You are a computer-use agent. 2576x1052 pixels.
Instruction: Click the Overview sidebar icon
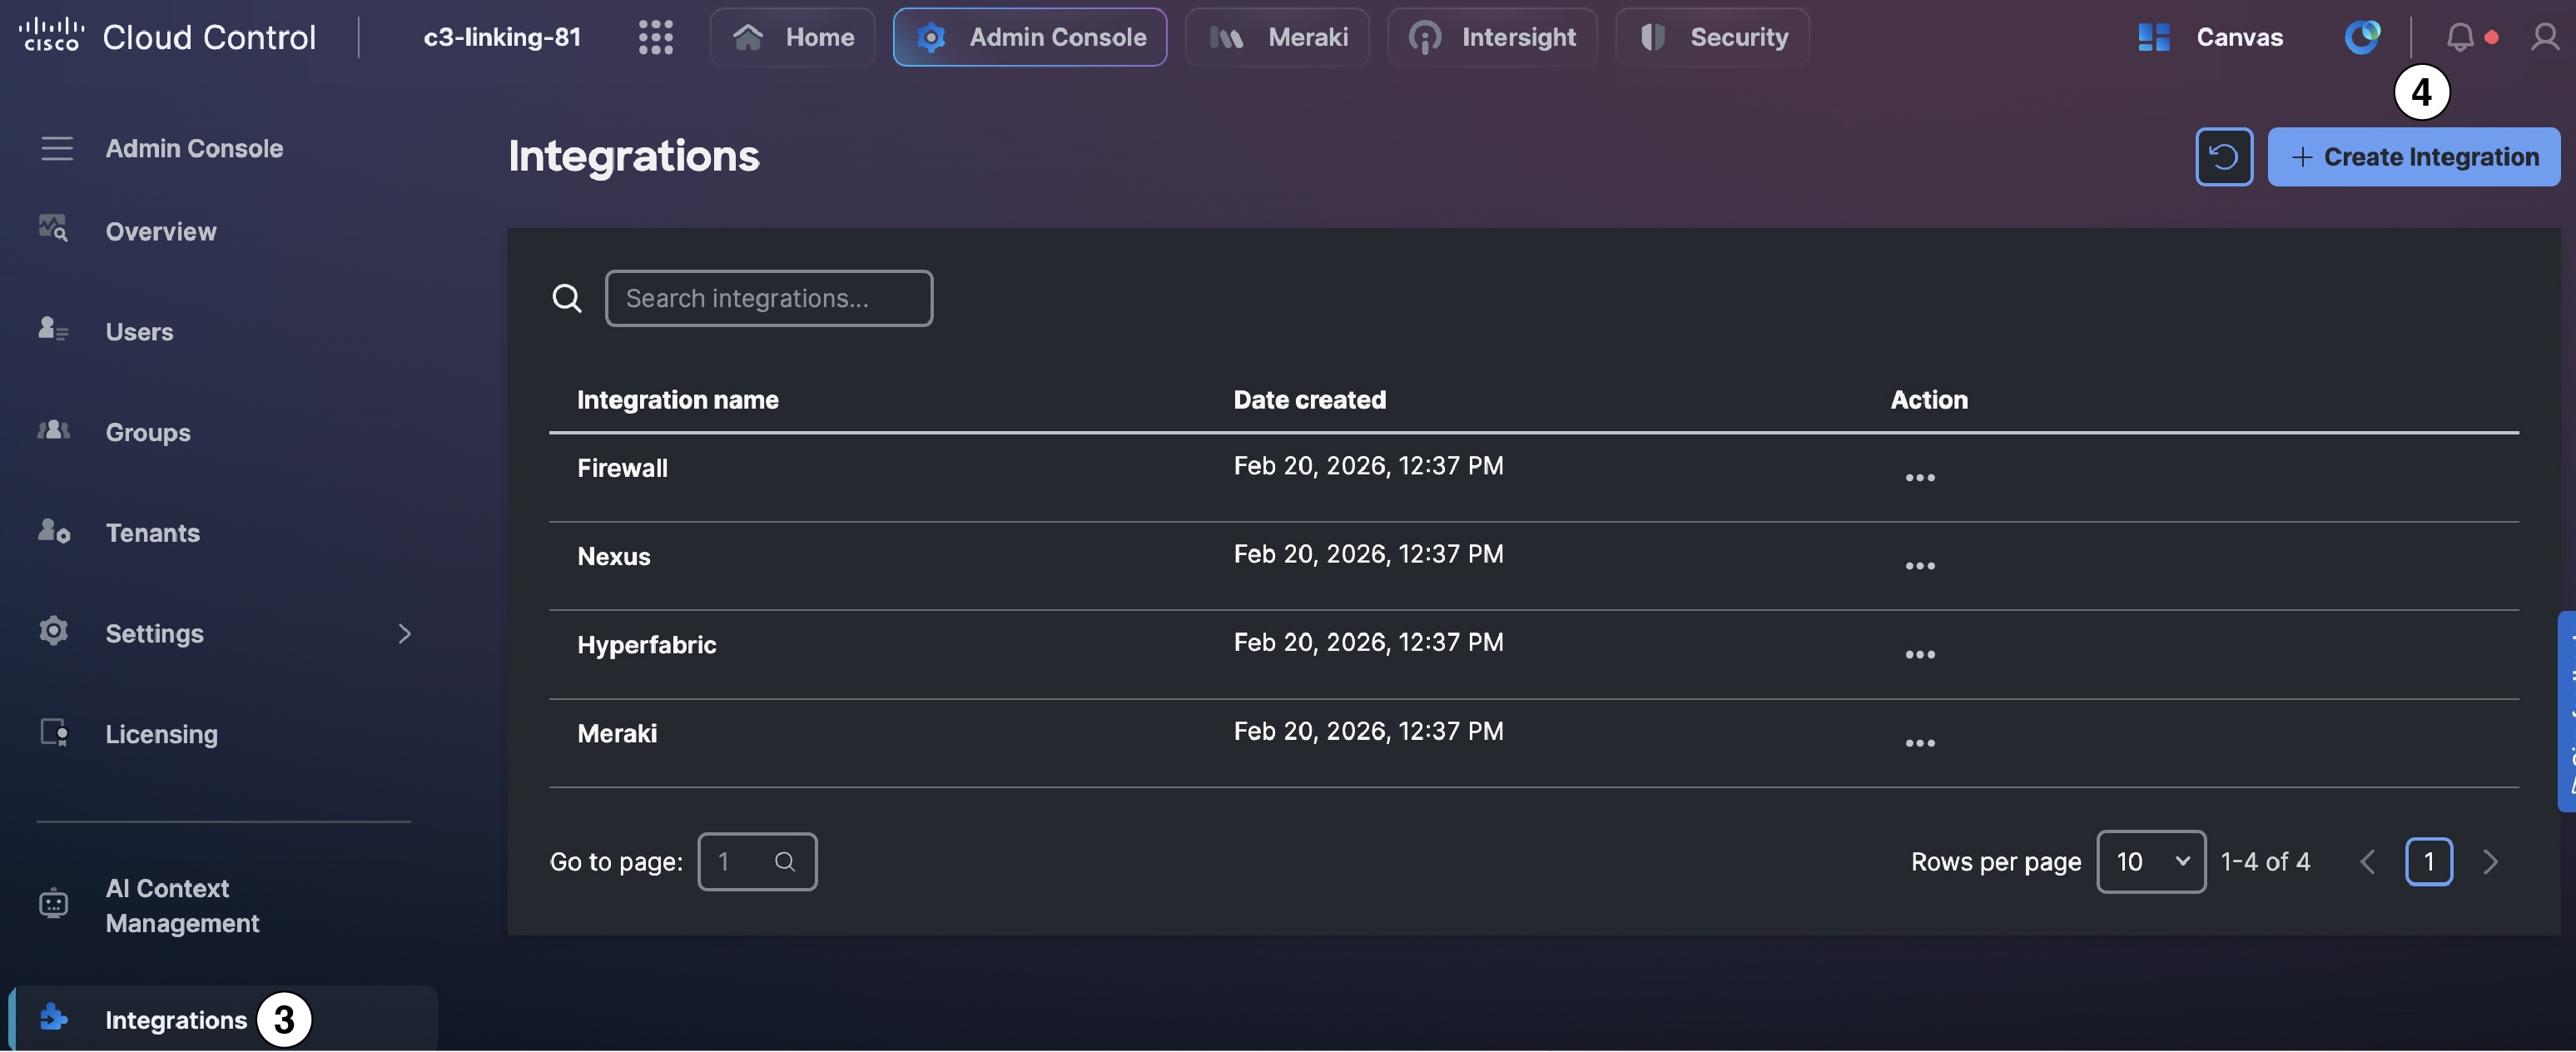coord(53,228)
